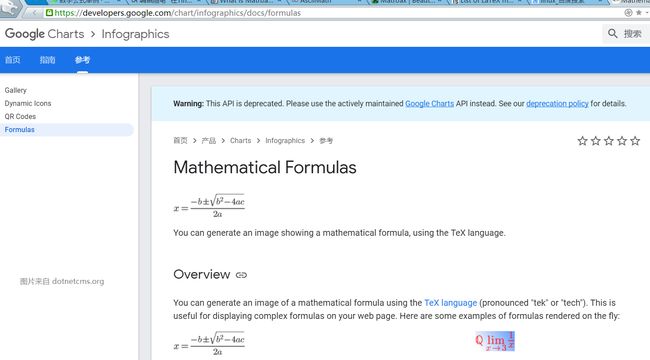Click the URL in the address bar

click(178, 13)
